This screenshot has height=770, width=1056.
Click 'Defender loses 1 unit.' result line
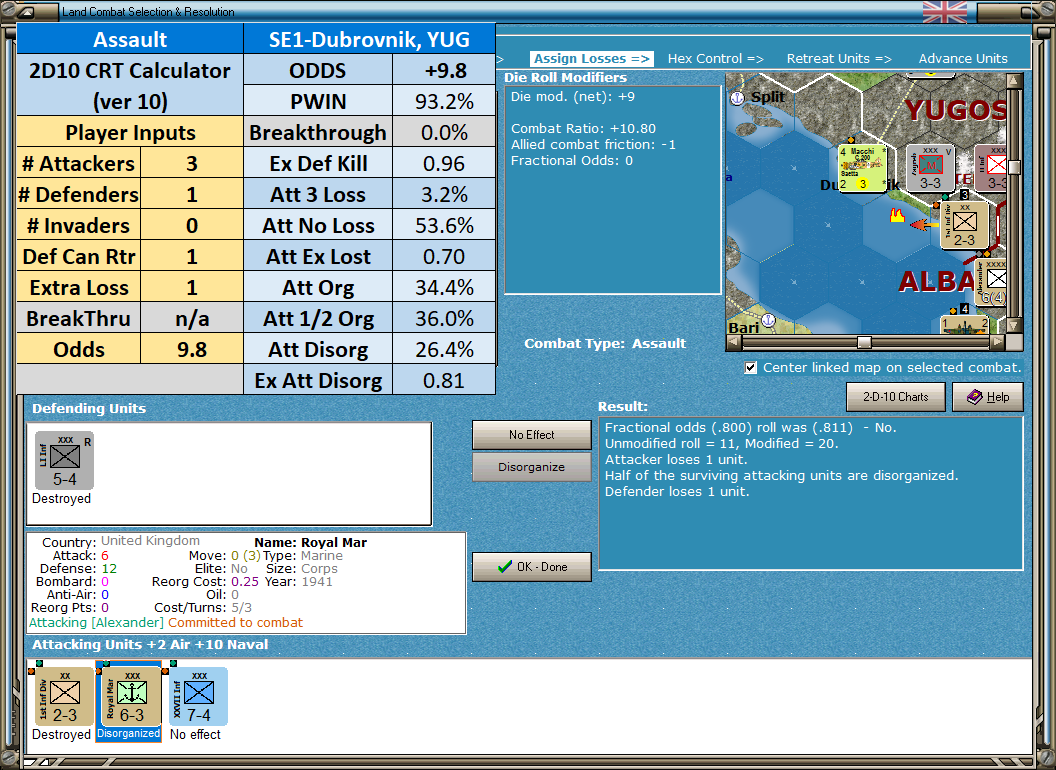click(x=677, y=492)
